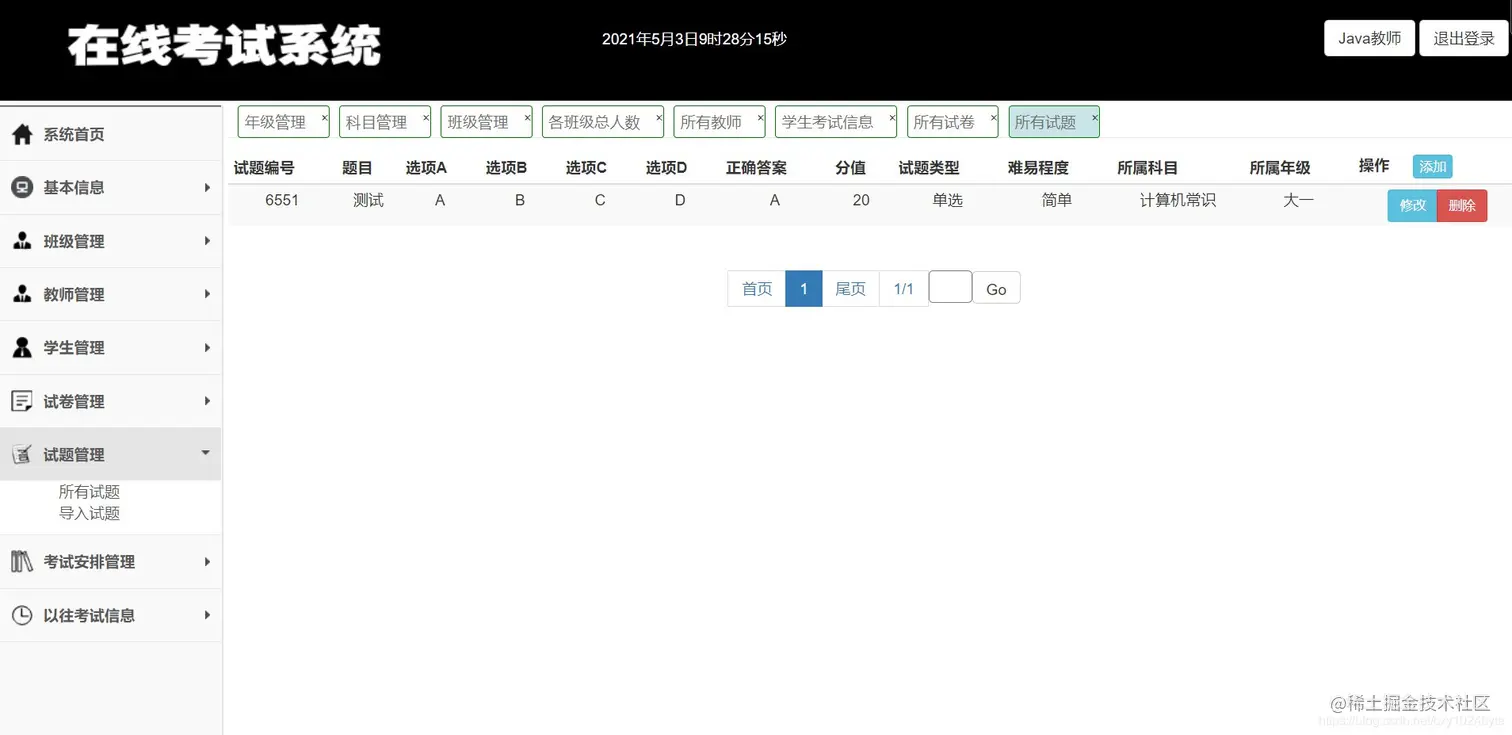Open 班级管理 via its sidebar icon

[x=23, y=240]
